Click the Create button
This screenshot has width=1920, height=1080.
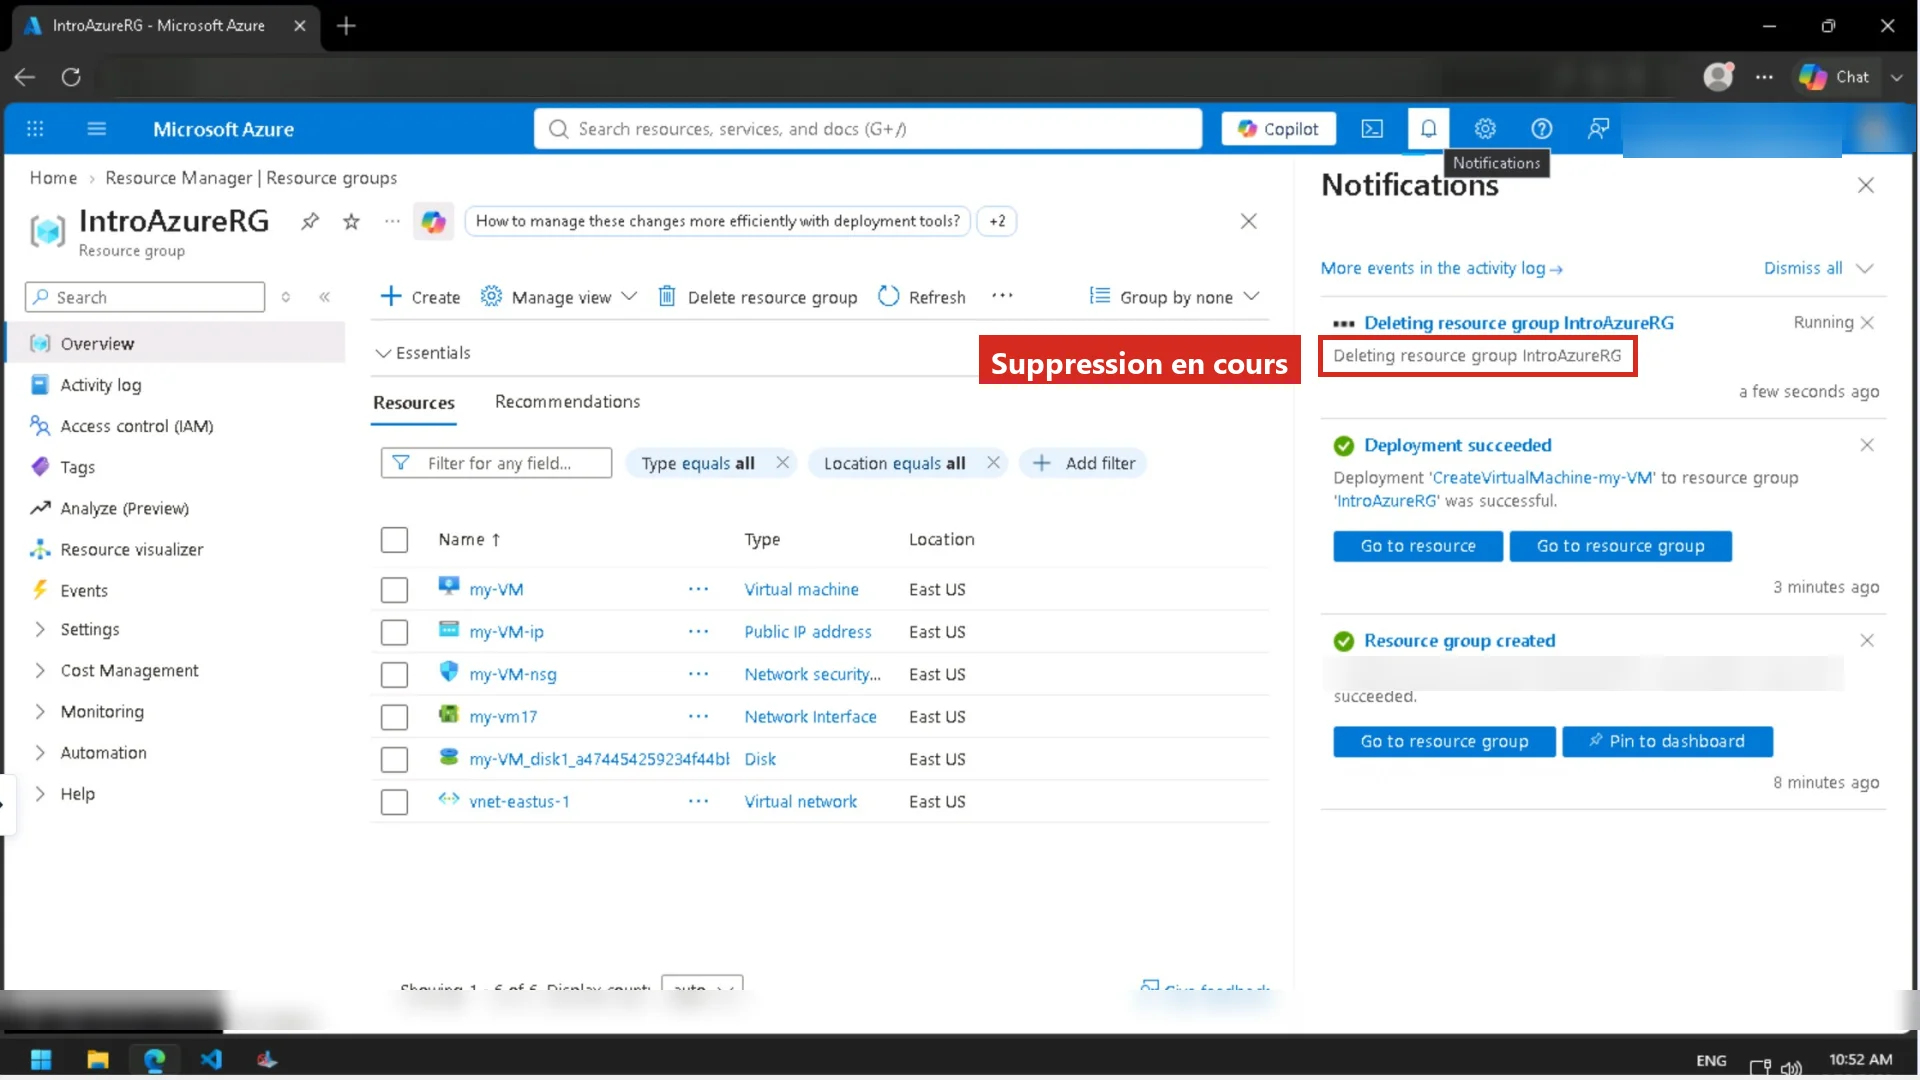pyautogui.click(x=420, y=297)
